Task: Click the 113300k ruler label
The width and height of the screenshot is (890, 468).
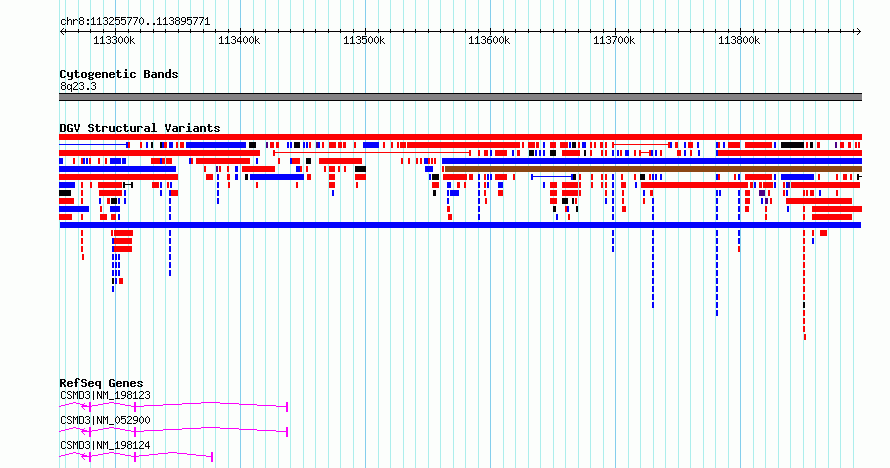Action: point(114,40)
